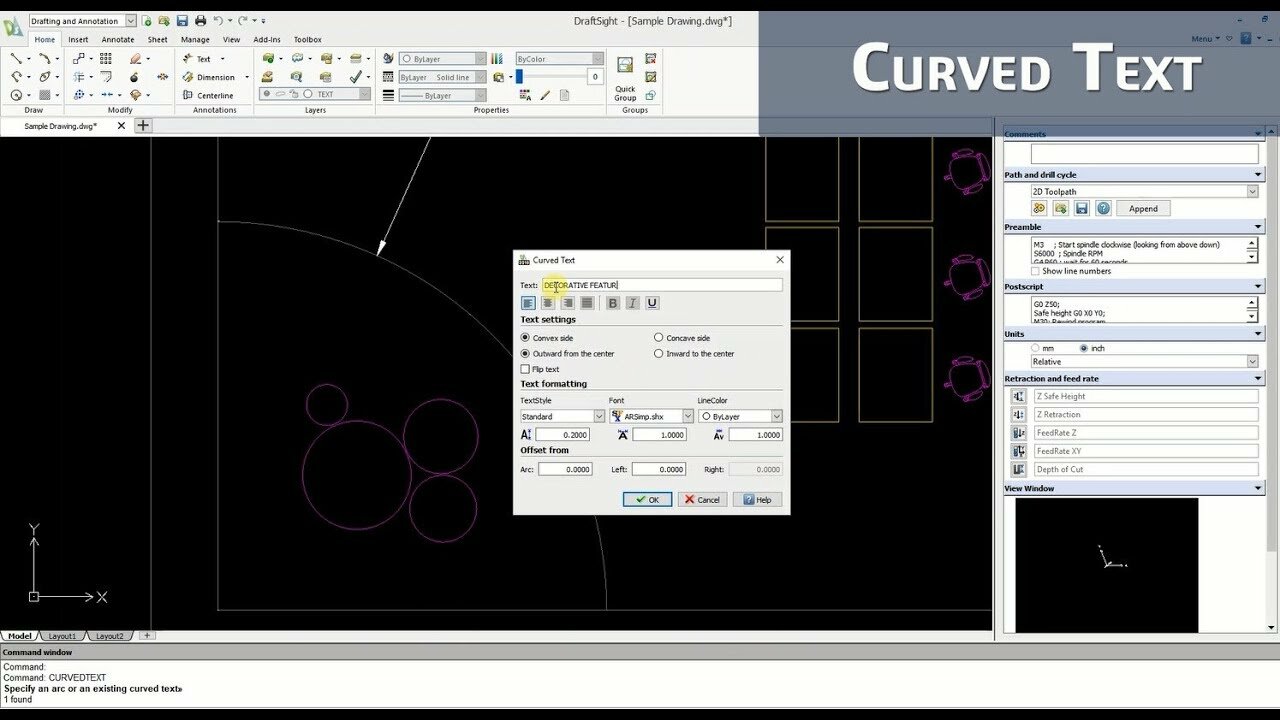Screen dimensions: 1280x720
Task: Click the toolpath help icon beside Append
Action: 1103,209
